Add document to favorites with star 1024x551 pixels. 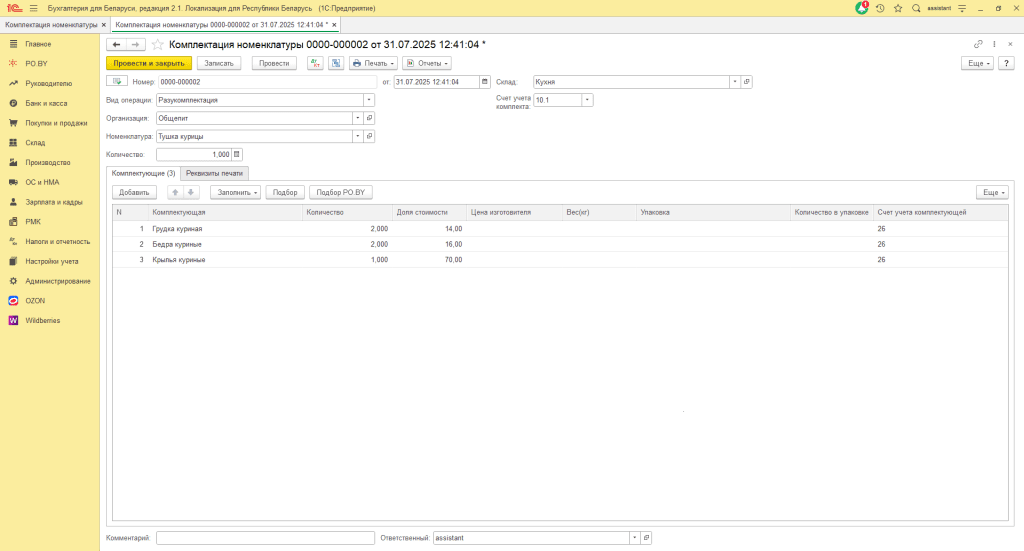click(157, 44)
